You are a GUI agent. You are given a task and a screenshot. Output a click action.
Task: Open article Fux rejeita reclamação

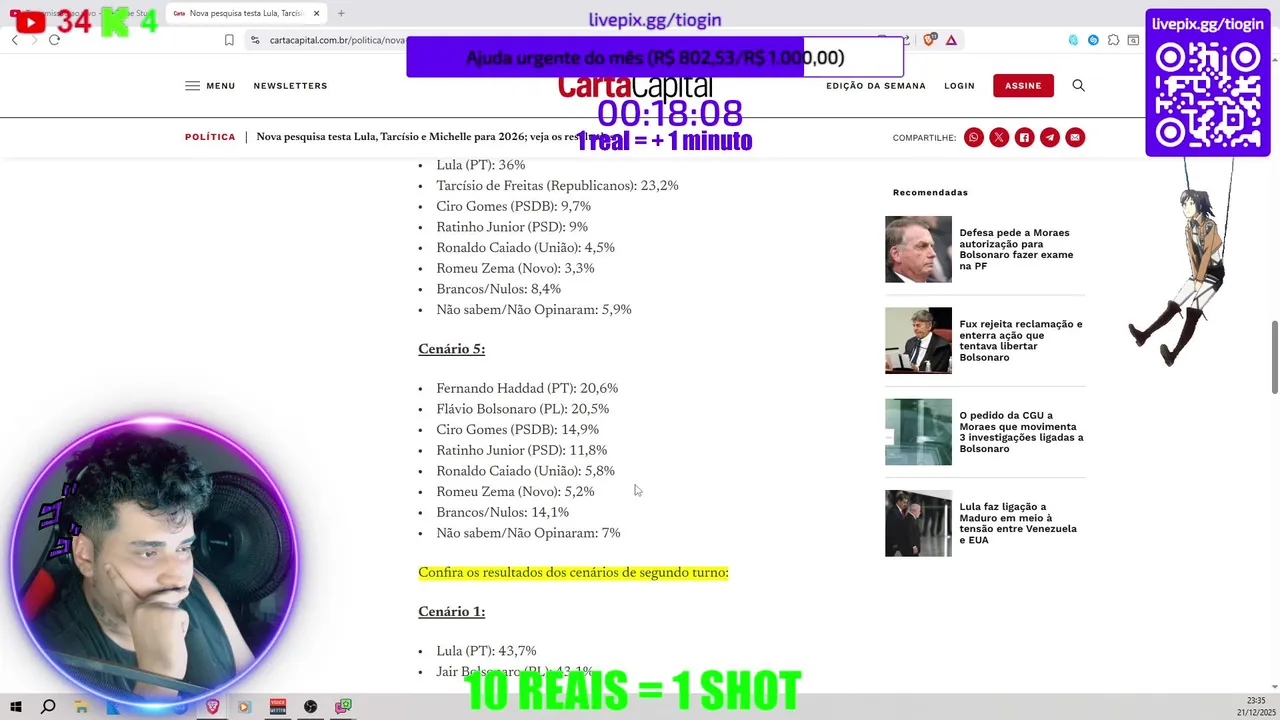tap(1021, 341)
